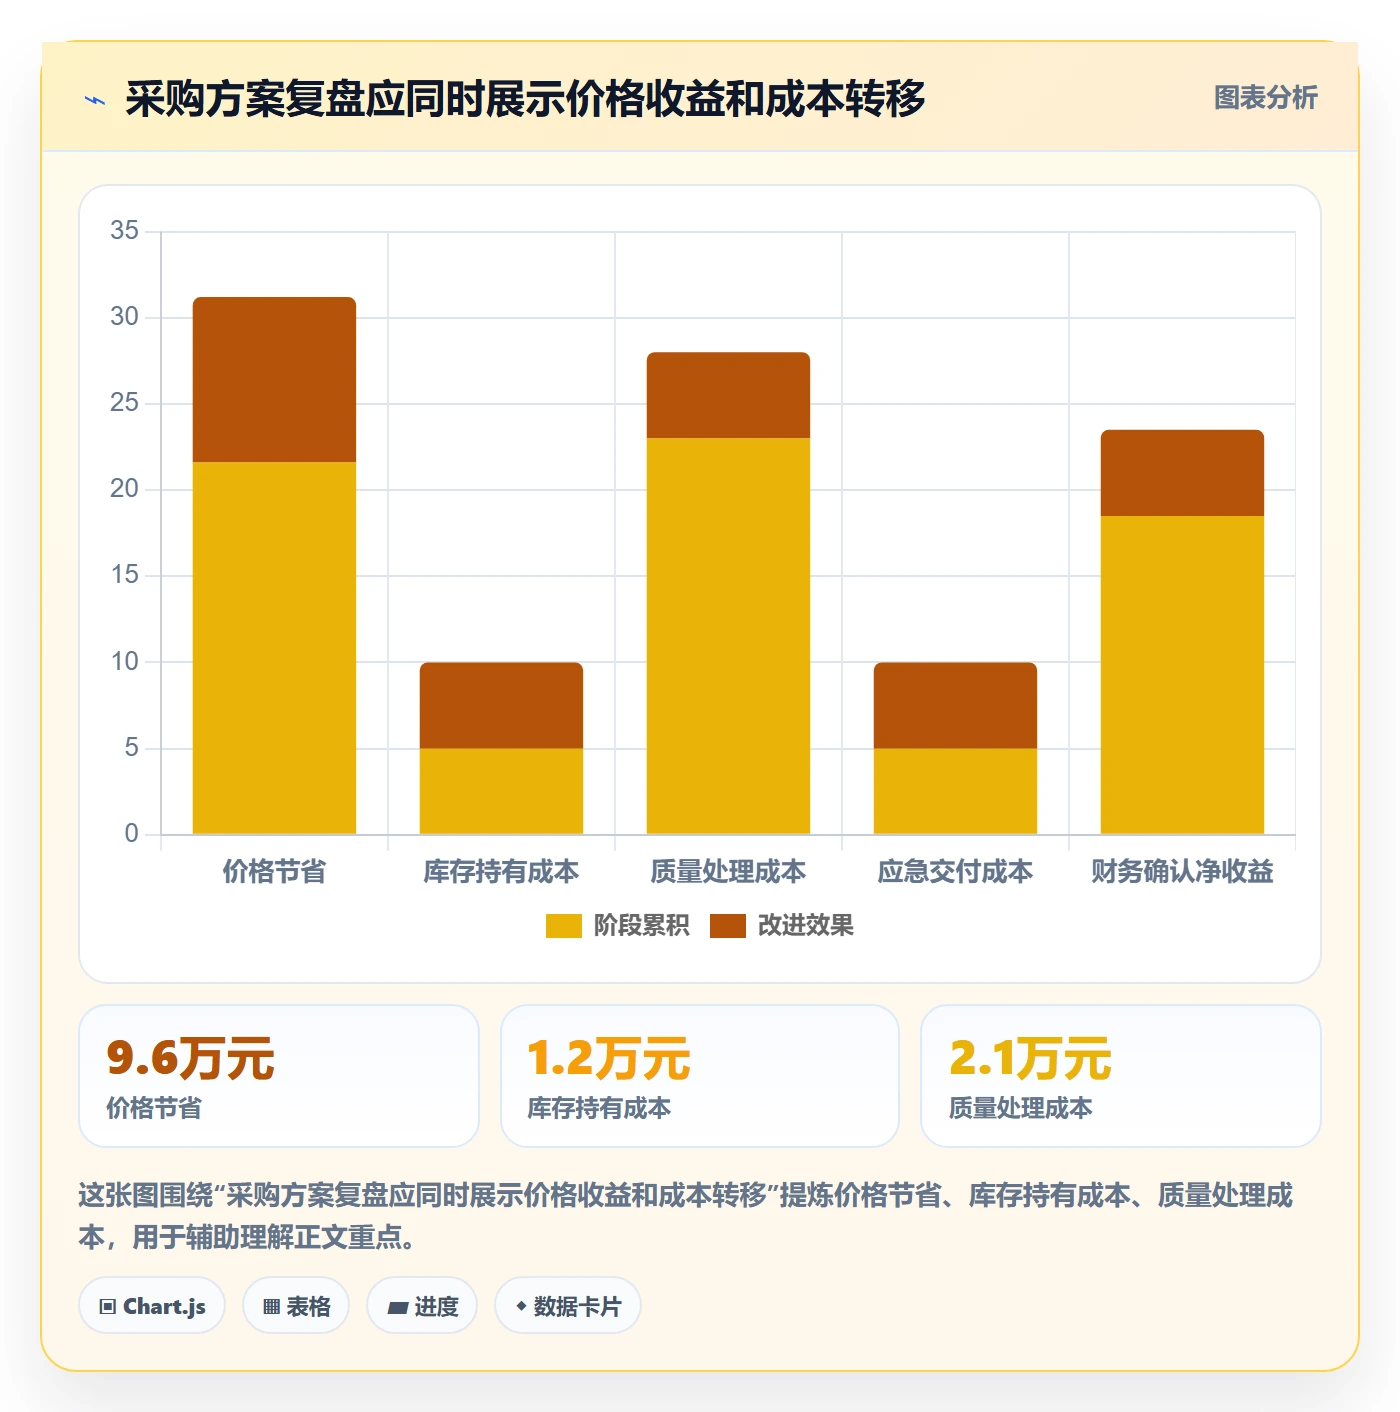The image size is (1400, 1412).
Task: Click the diamond icon in 数据卡片 chip
Action: 521,1306
